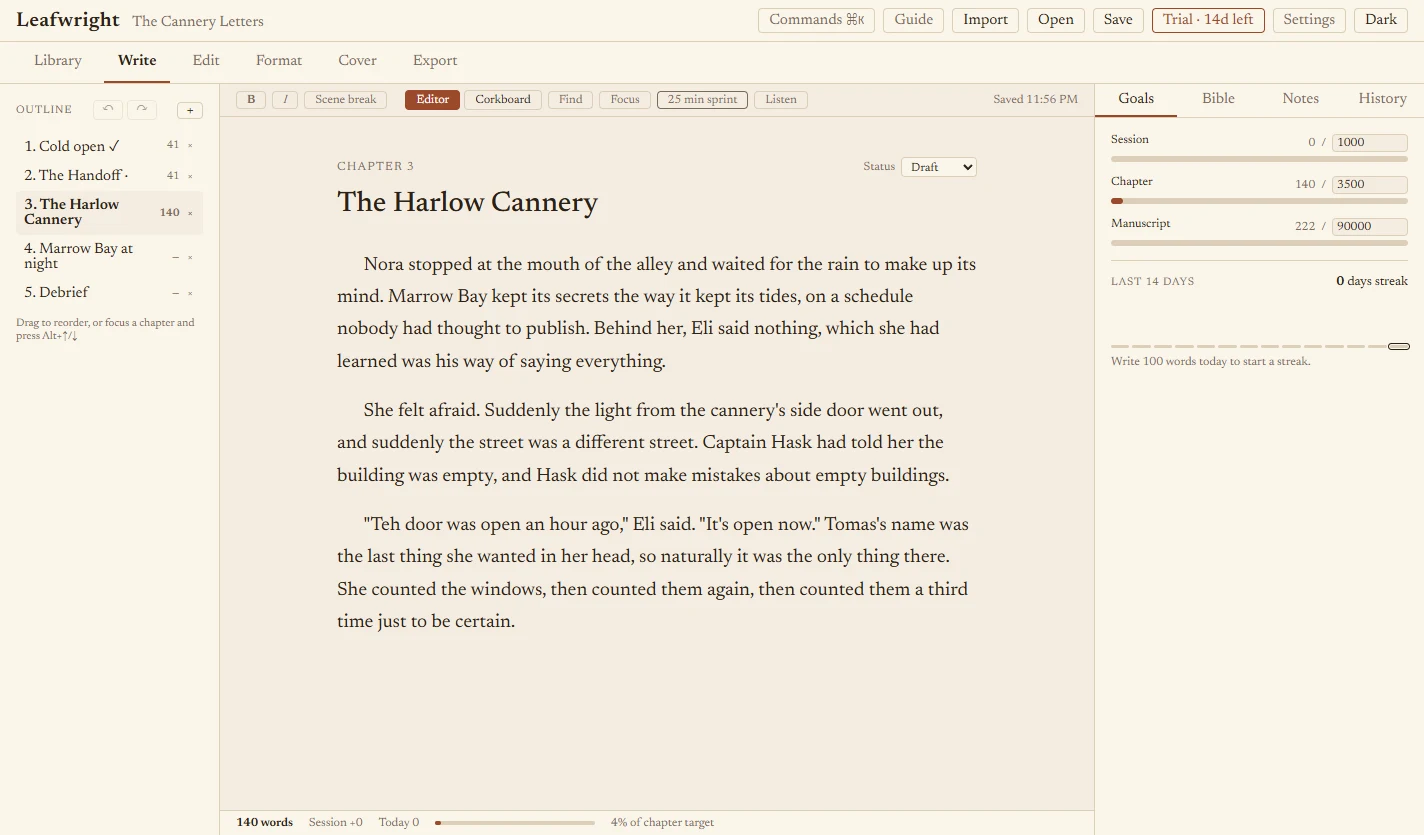Image resolution: width=1424 pixels, height=835 pixels.
Task: Insert a scene break
Action: pos(346,100)
